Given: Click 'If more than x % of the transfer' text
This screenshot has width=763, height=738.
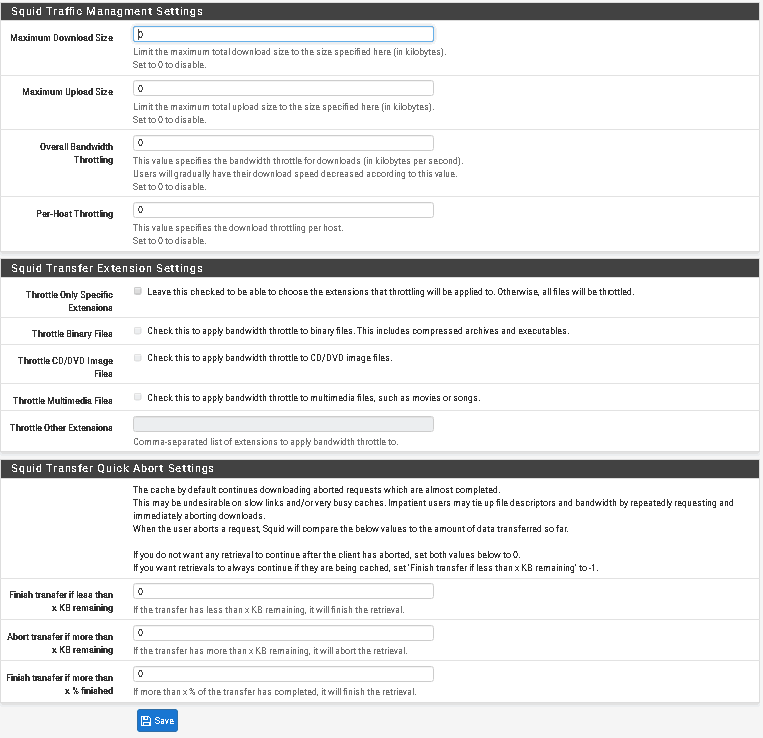Looking at the screenshot, I should (x=275, y=692).
